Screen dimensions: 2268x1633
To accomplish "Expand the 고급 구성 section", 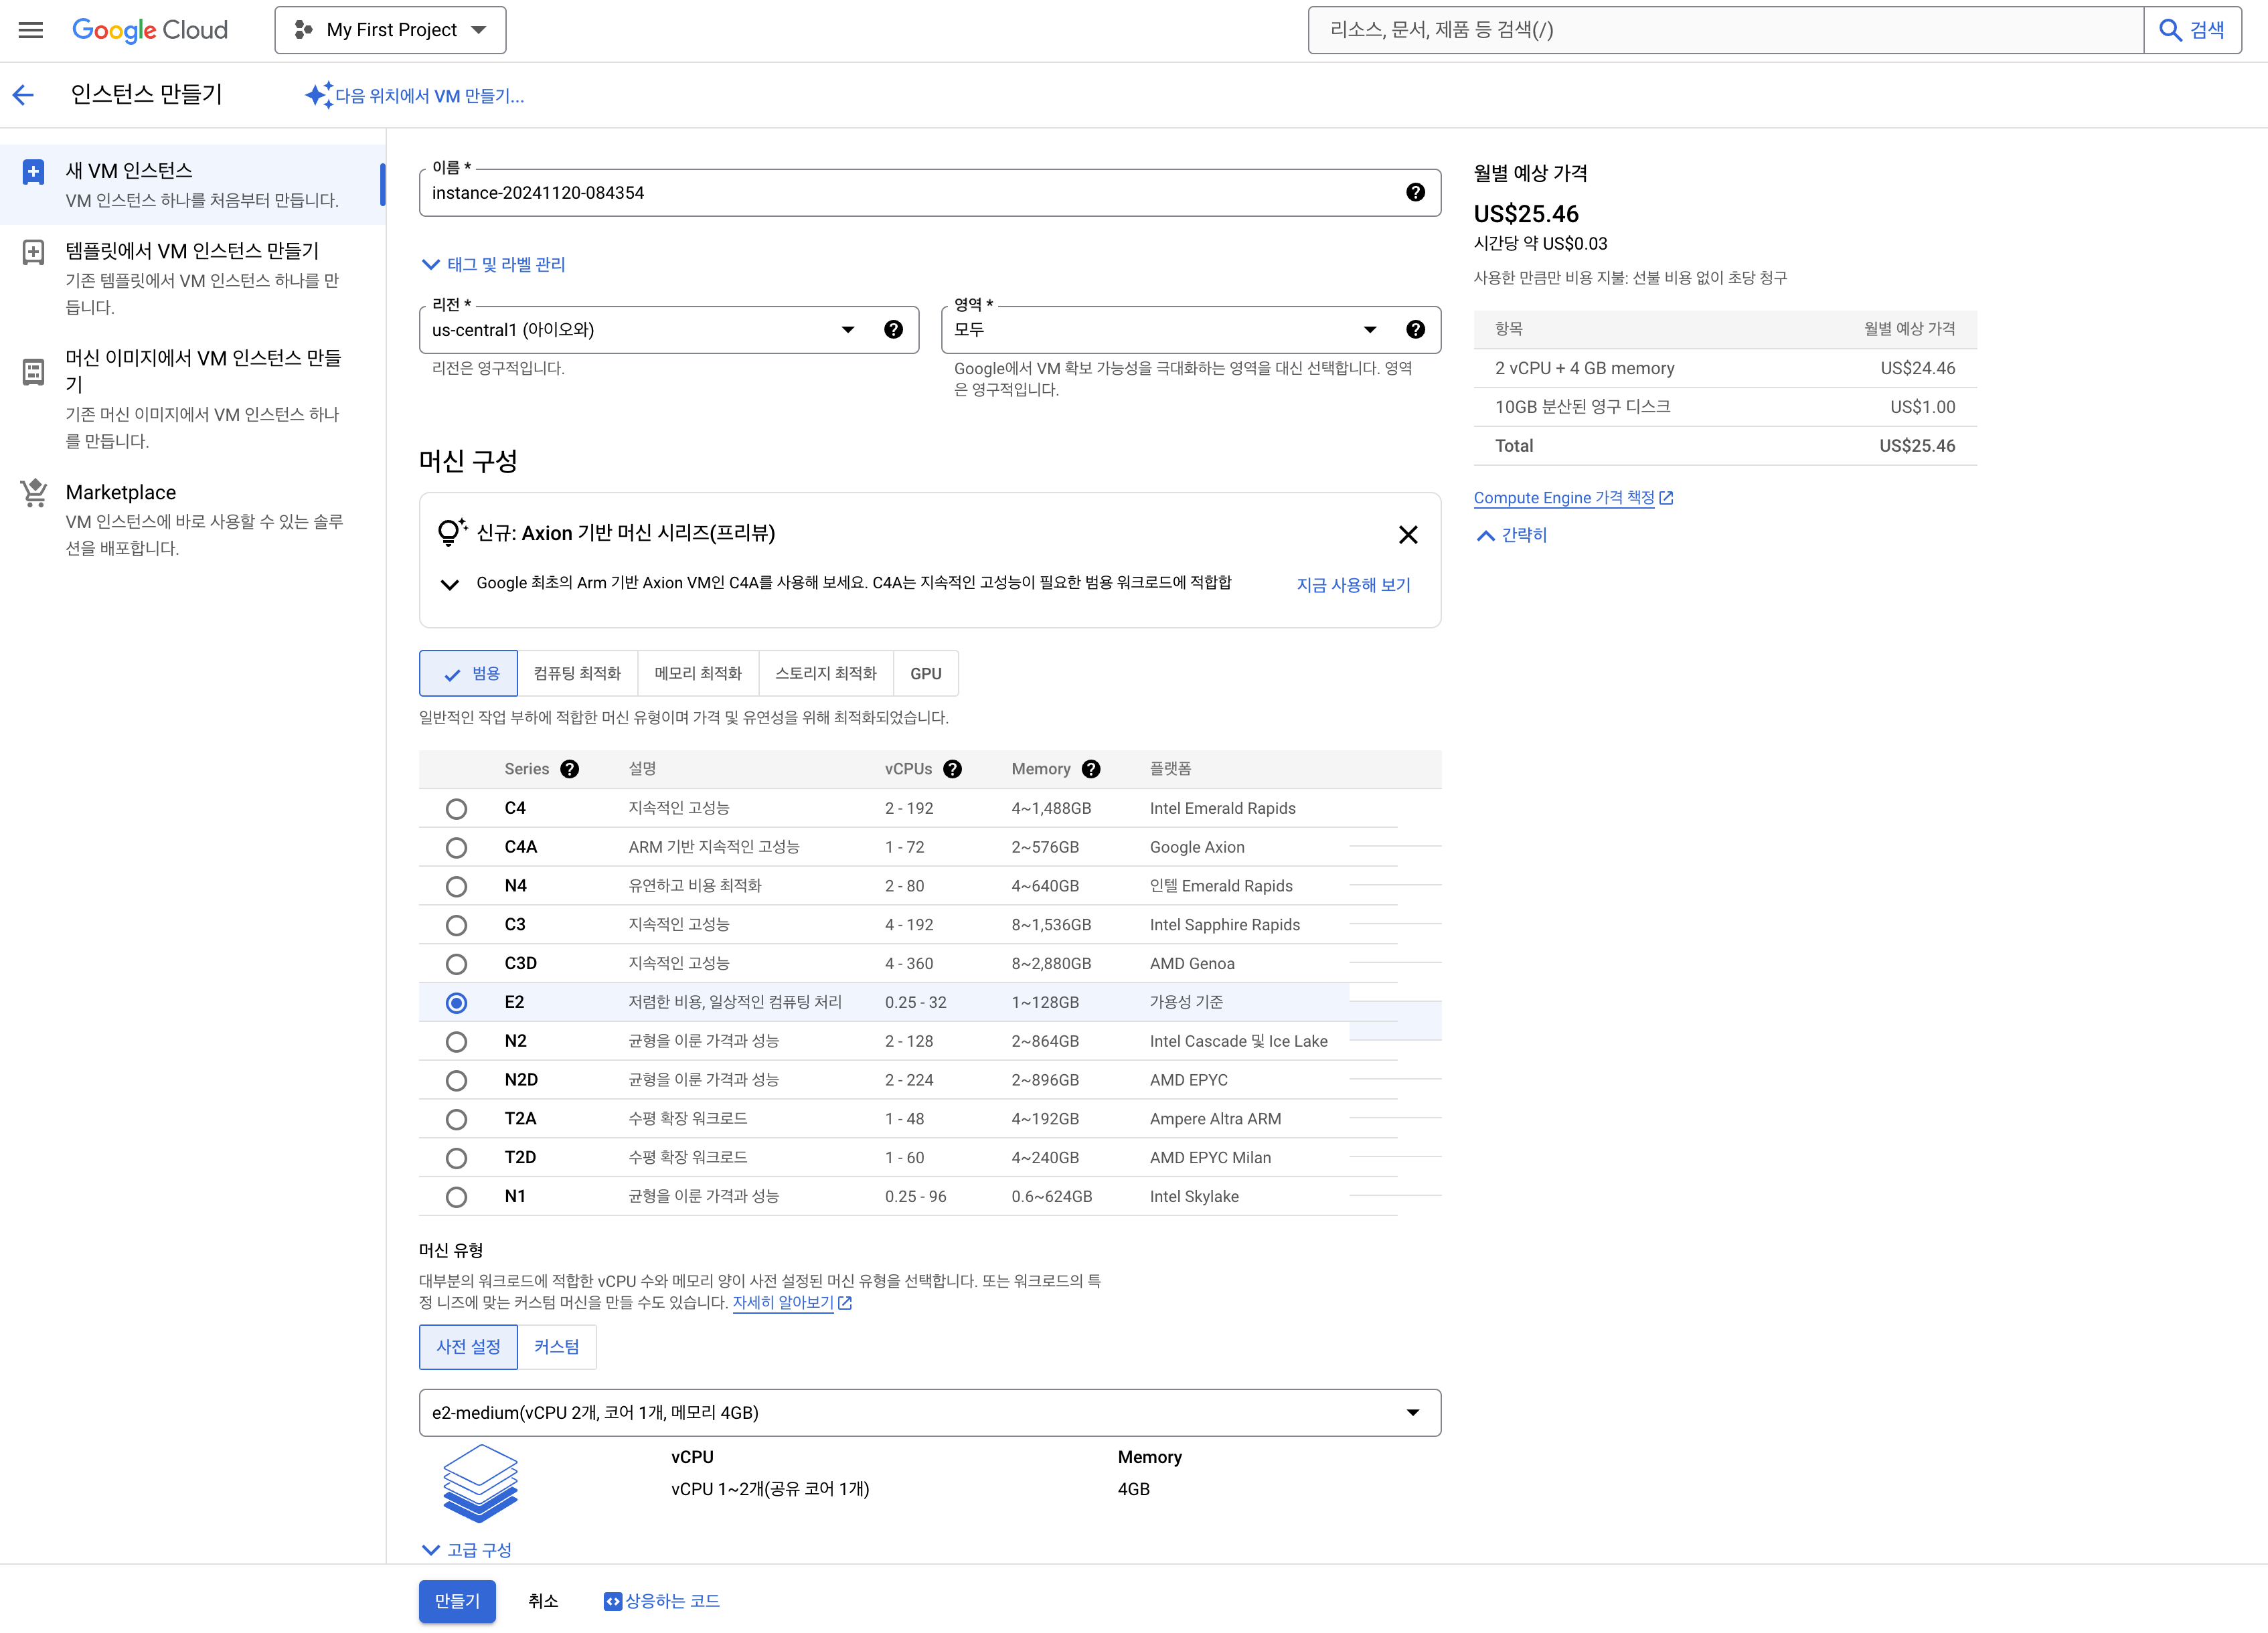I will coord(467,1550).
